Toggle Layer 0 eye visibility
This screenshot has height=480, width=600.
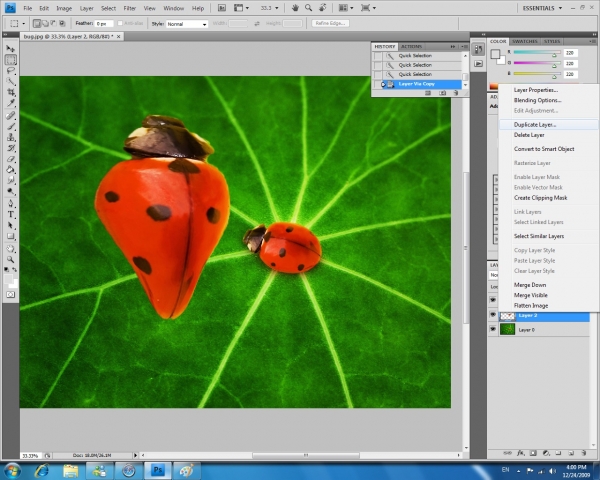(493, 329)
